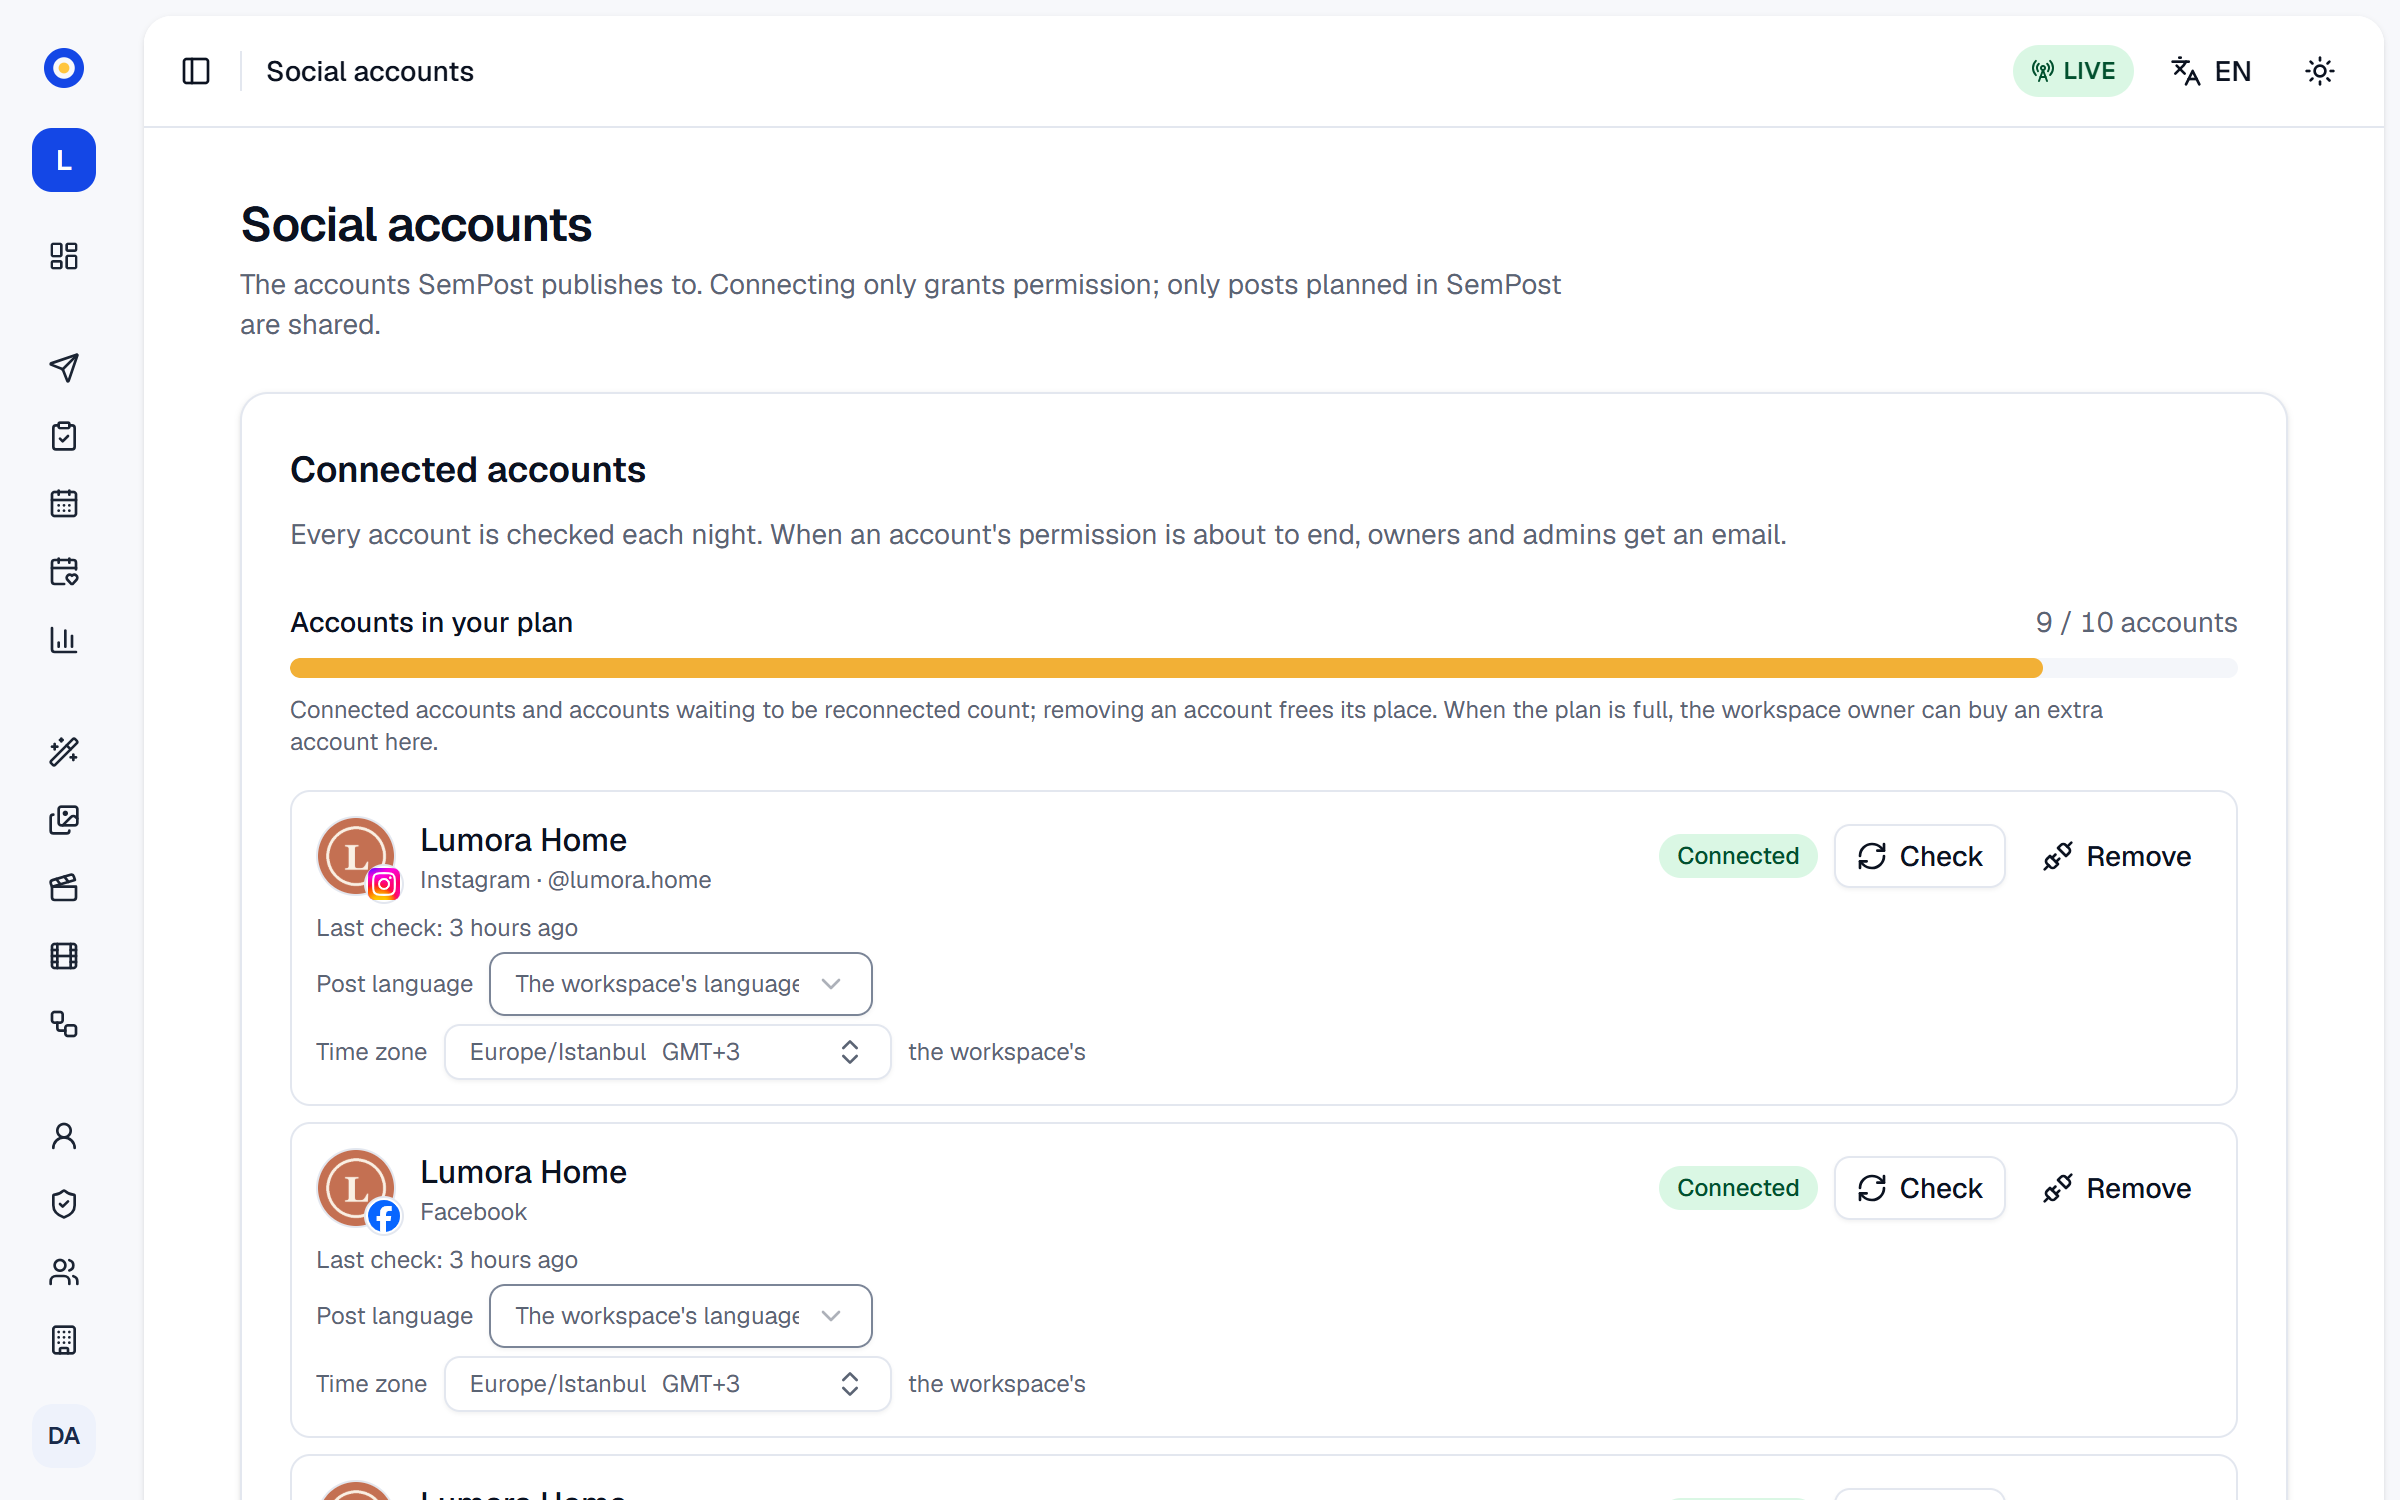Open the calendar heart icon in sidebar
Viewport: 2400px width, 1500px height.
point(64,571)
